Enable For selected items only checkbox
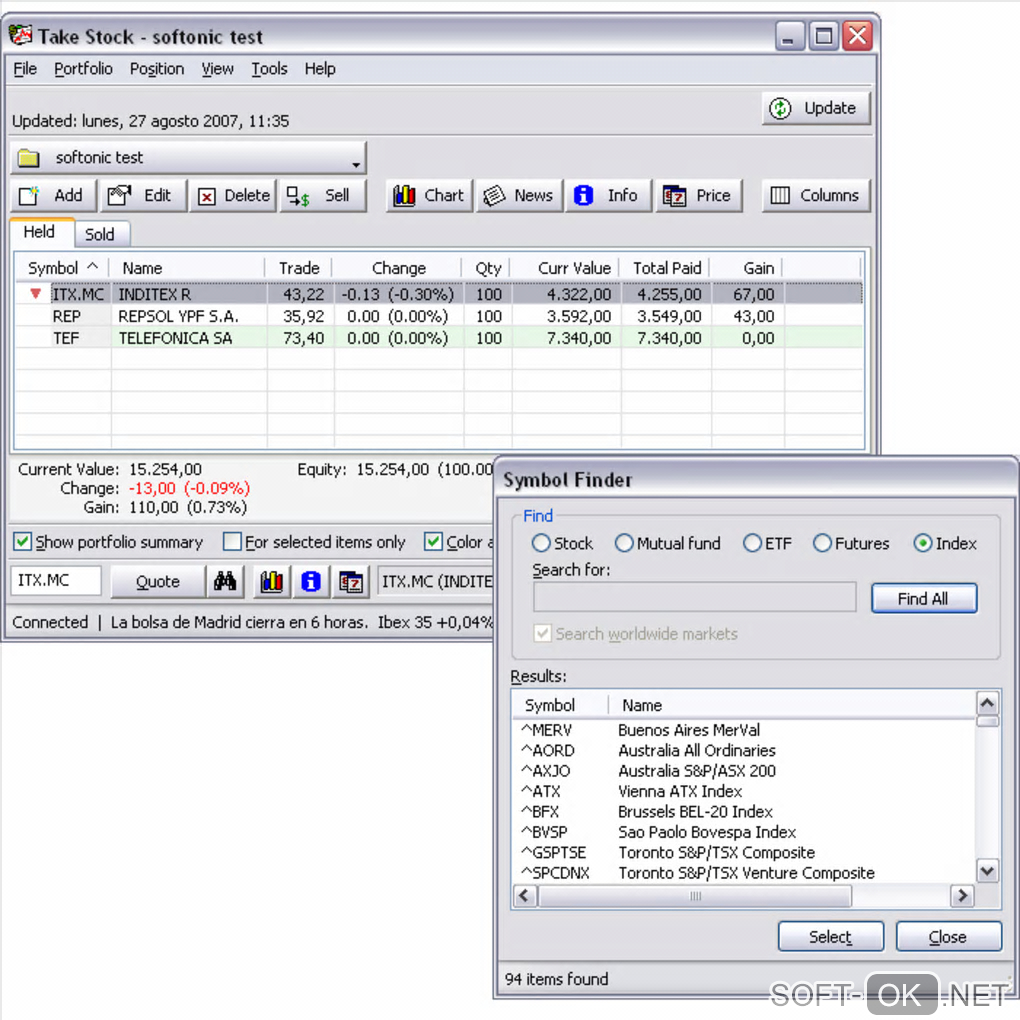 point(232,542)
